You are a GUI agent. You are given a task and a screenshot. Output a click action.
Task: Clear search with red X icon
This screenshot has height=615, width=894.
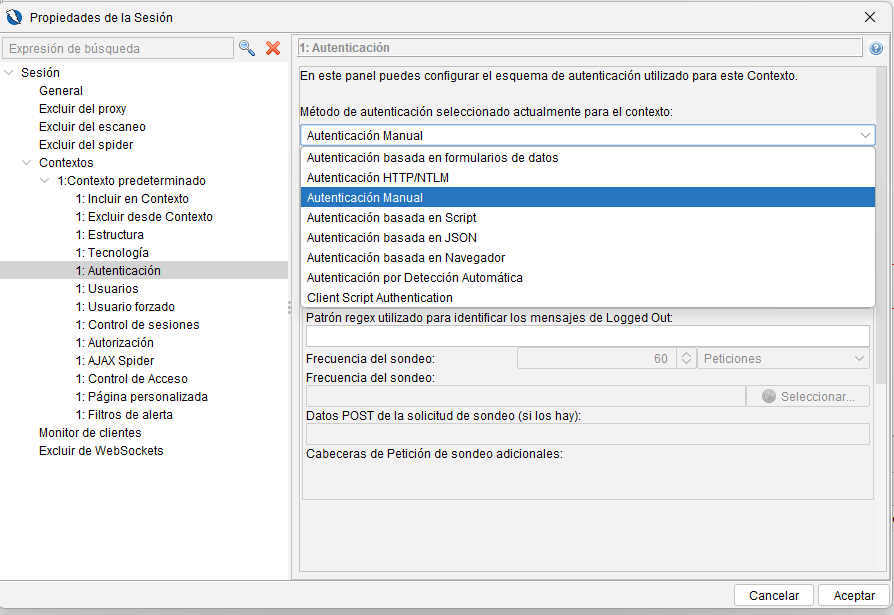click(273, 48)
